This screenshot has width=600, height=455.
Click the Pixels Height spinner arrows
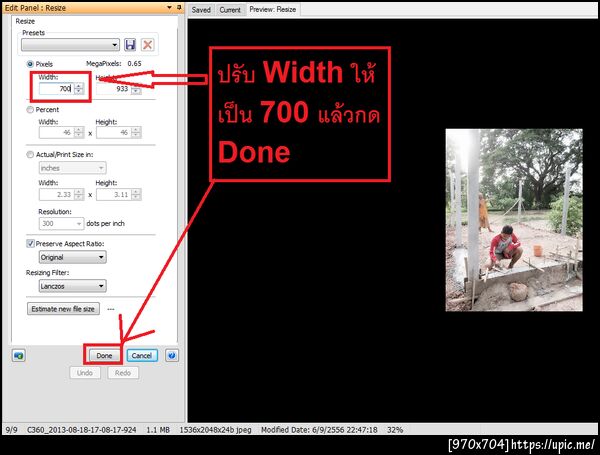click(x=136, y=89)
